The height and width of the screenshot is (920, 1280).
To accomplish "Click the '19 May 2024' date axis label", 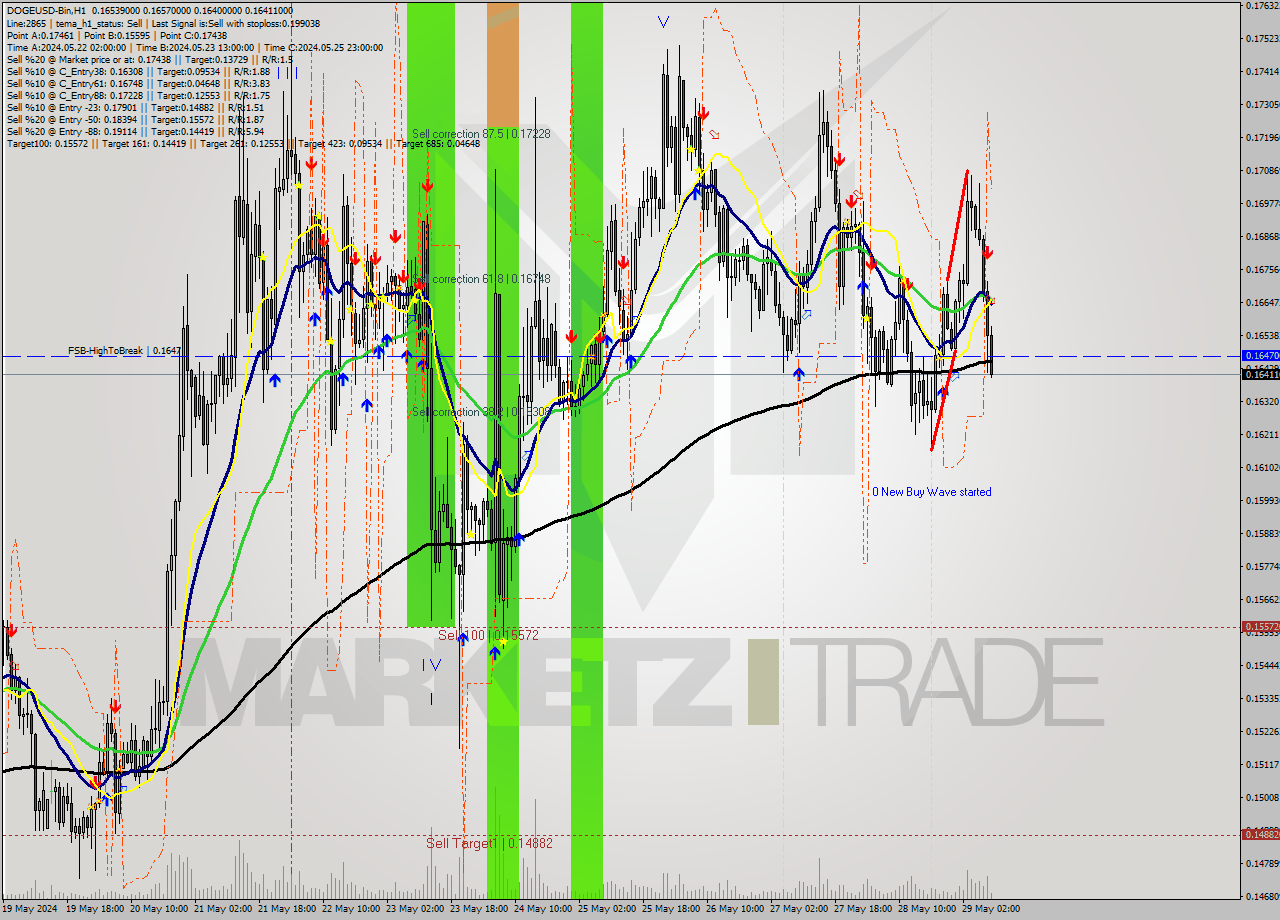I will pos(31,909).
